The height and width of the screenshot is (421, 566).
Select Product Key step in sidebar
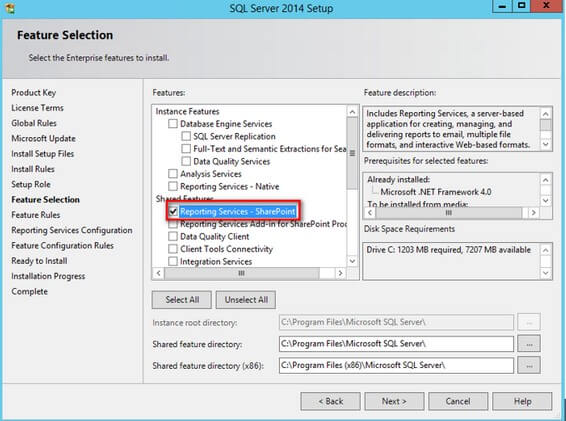coord(34,92)
